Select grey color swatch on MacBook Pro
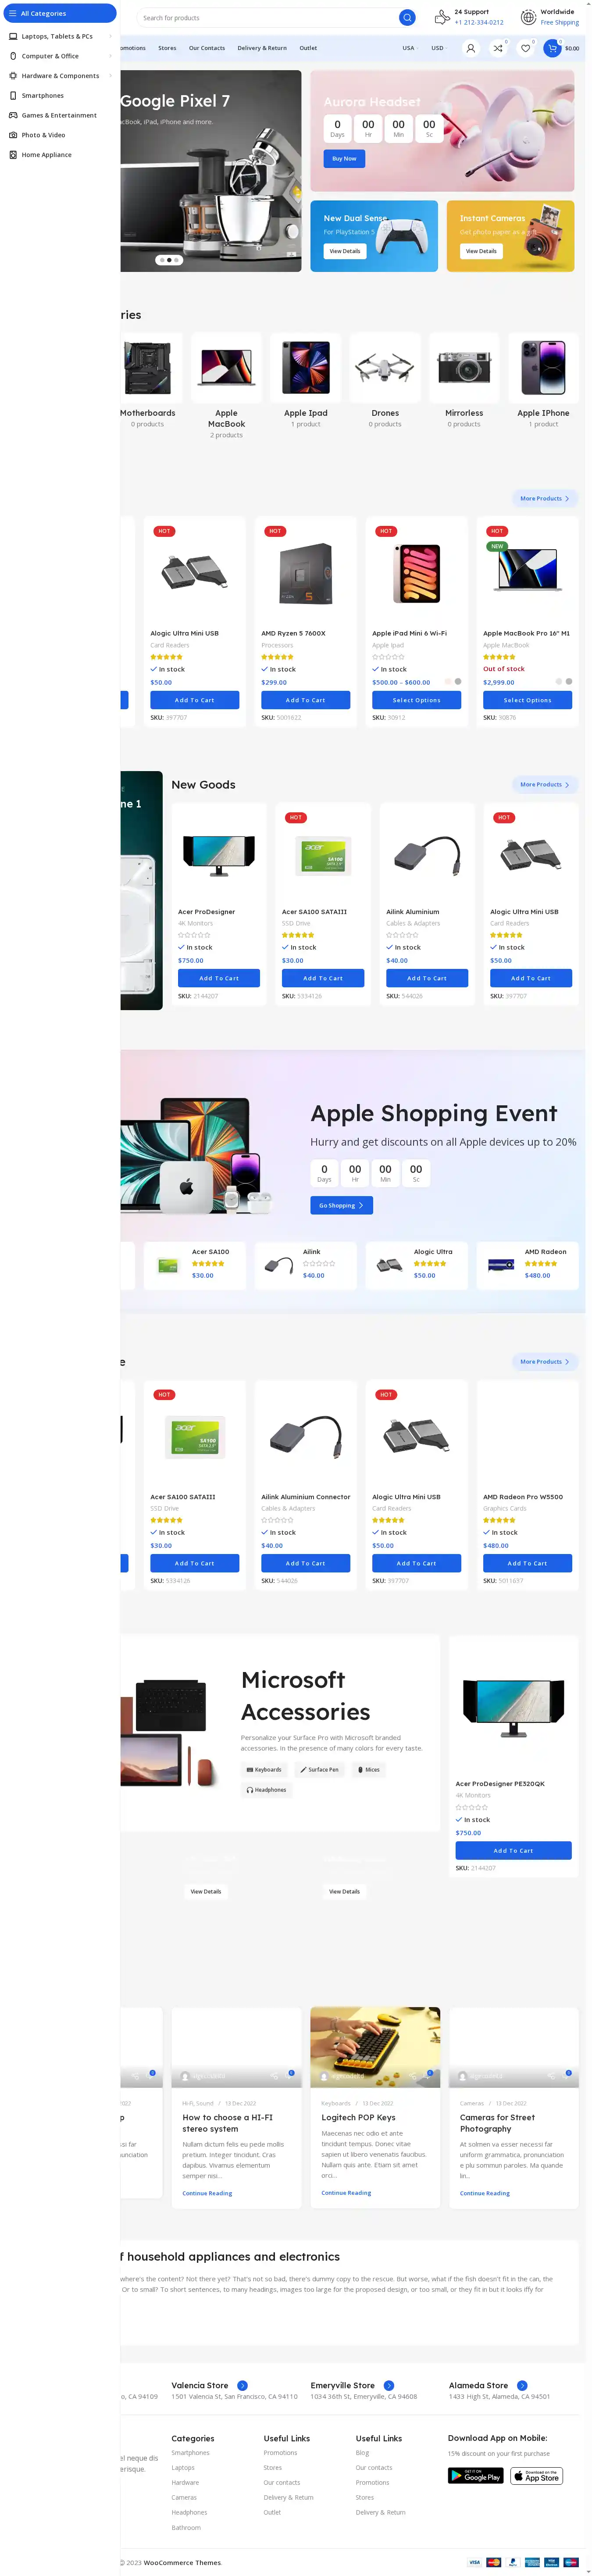 pos(569,682)
